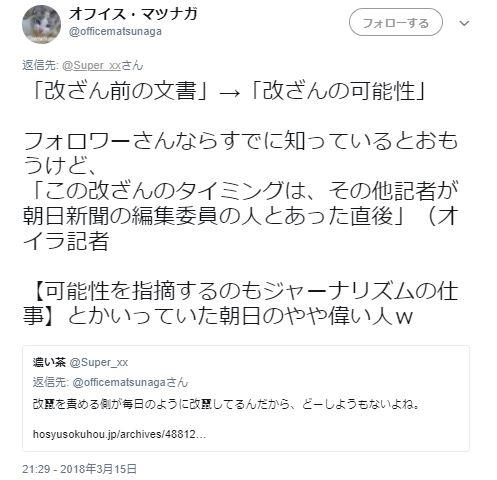
Task: Click the timestamp 21:29 - 2018年3月15日
Action: click(80, 469)
